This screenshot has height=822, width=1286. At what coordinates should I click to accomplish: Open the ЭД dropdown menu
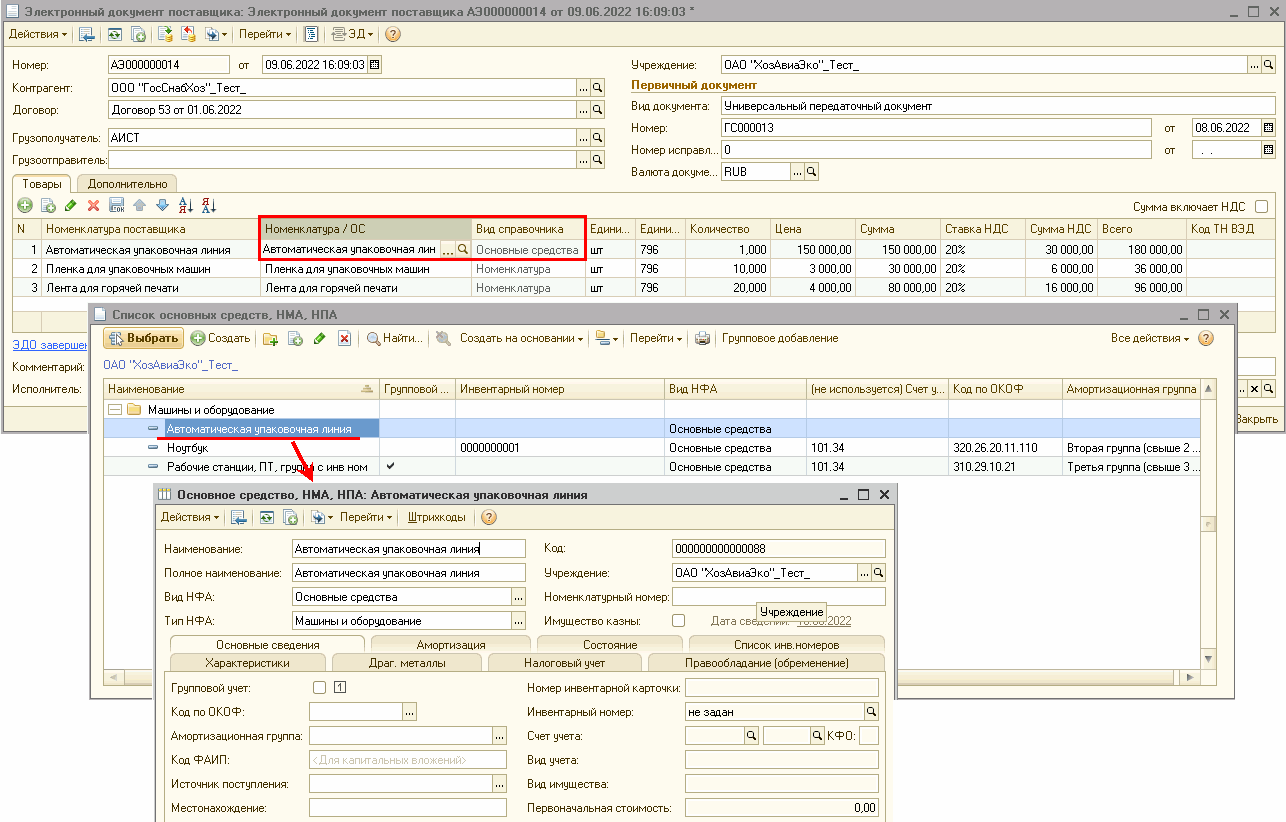pos(353,34)
